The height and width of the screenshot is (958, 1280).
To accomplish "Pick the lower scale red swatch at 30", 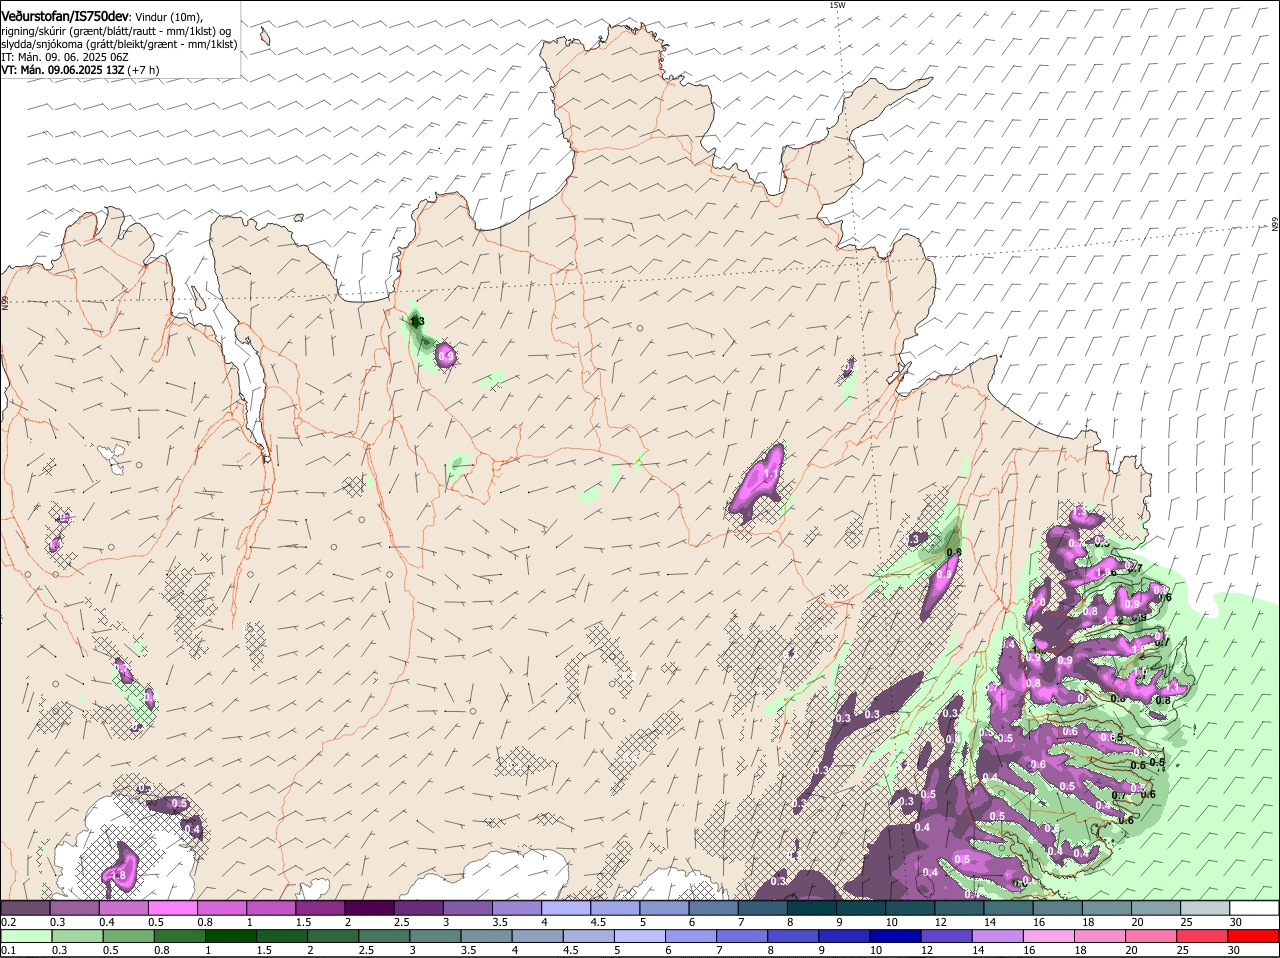I will click(x=1254, y=936).
